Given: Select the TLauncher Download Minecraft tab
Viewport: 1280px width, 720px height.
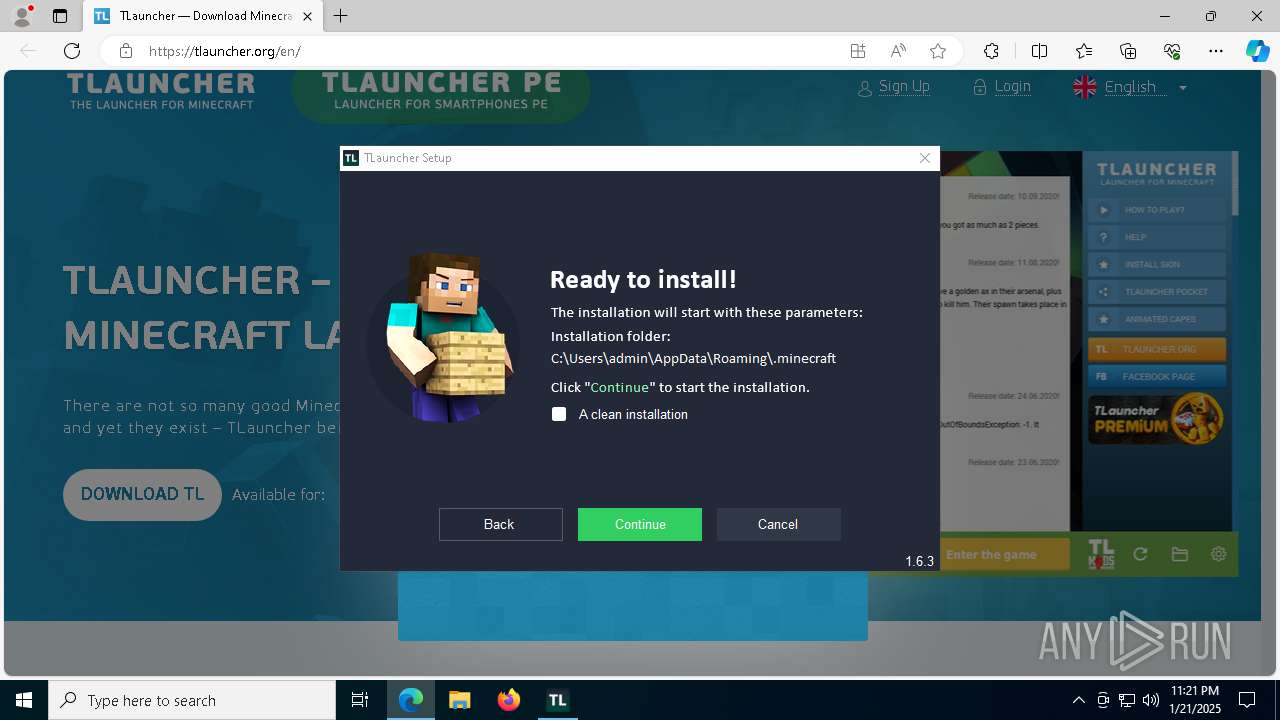Looking at the screenshot, I should click(x=203, y=16).
